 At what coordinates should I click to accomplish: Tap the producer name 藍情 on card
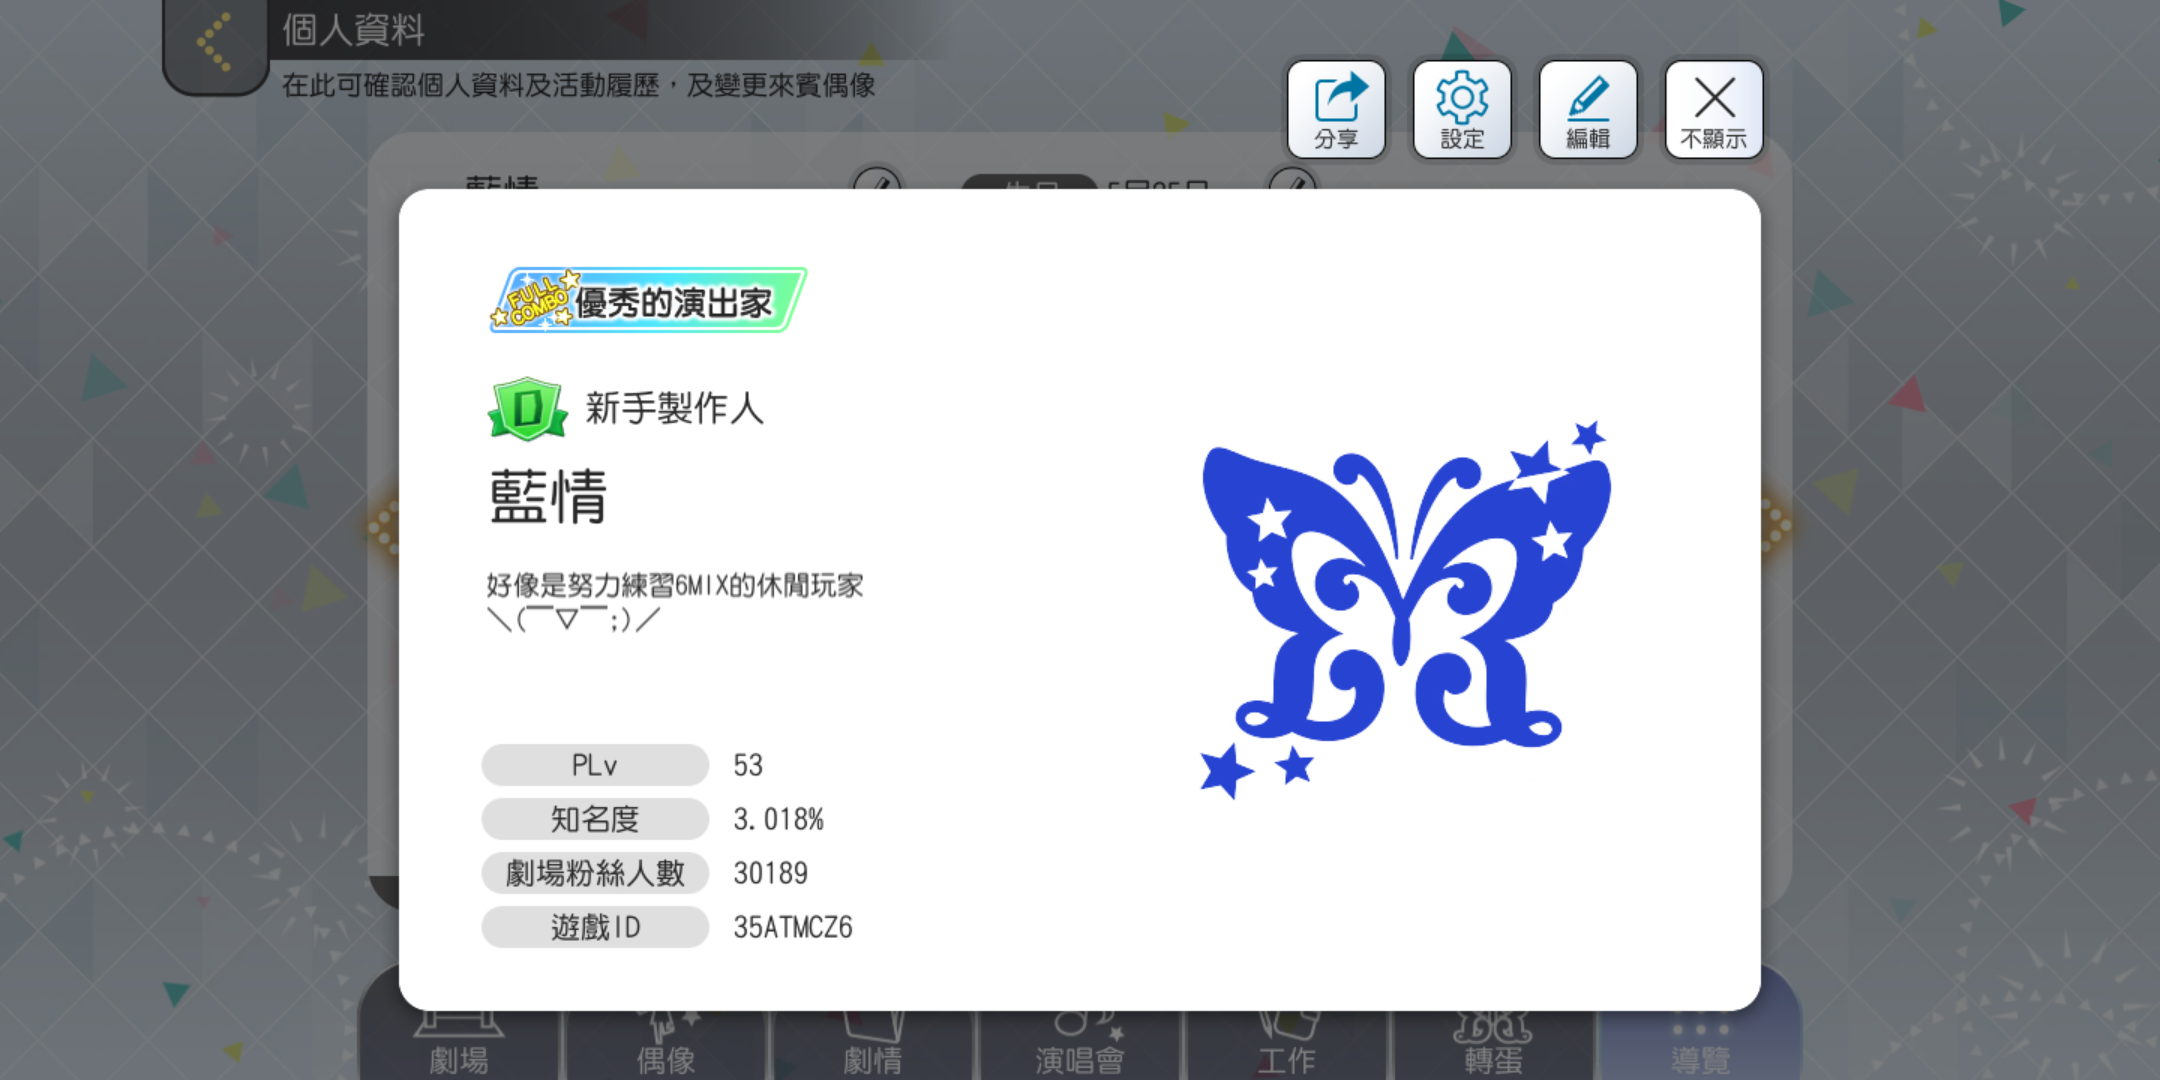tap(548, 496)
